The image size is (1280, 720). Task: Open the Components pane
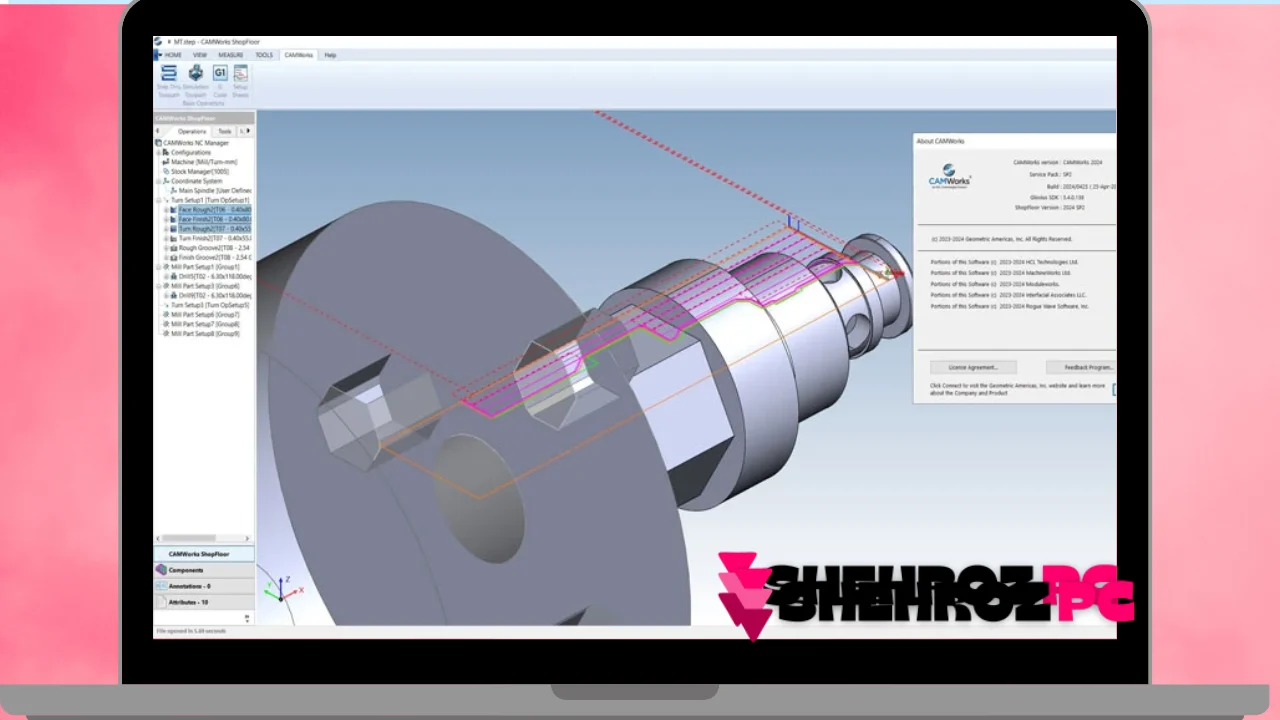click(x=204, y=570)
